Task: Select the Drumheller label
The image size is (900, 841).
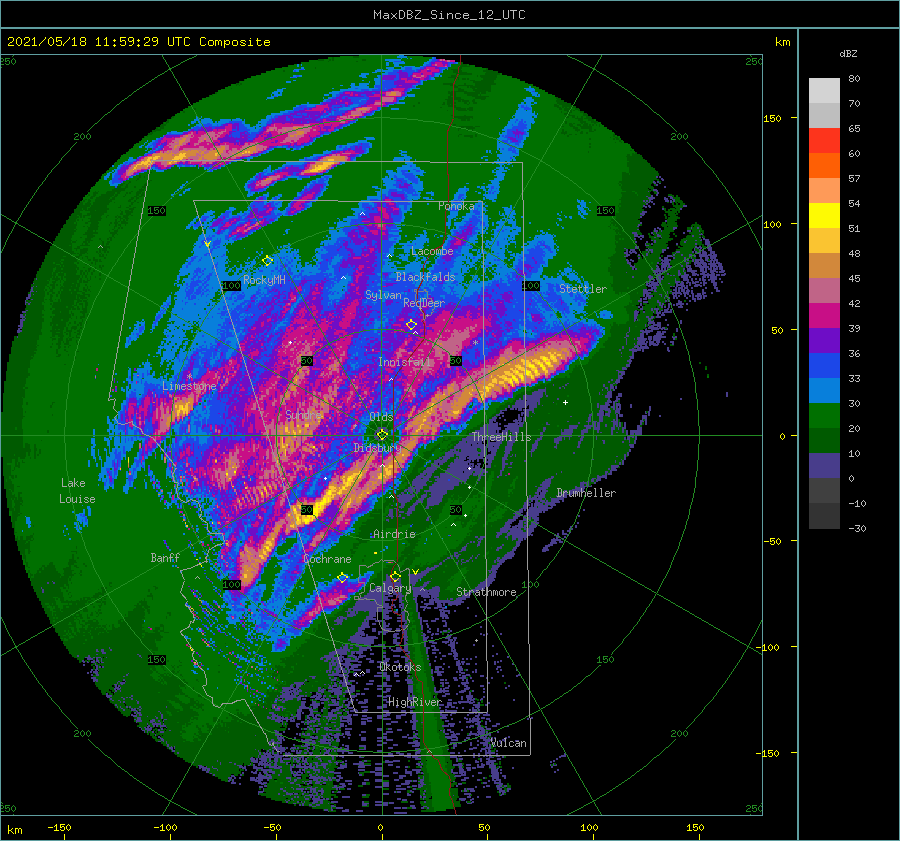Action: pyautogui.click(x=586, y=493)
